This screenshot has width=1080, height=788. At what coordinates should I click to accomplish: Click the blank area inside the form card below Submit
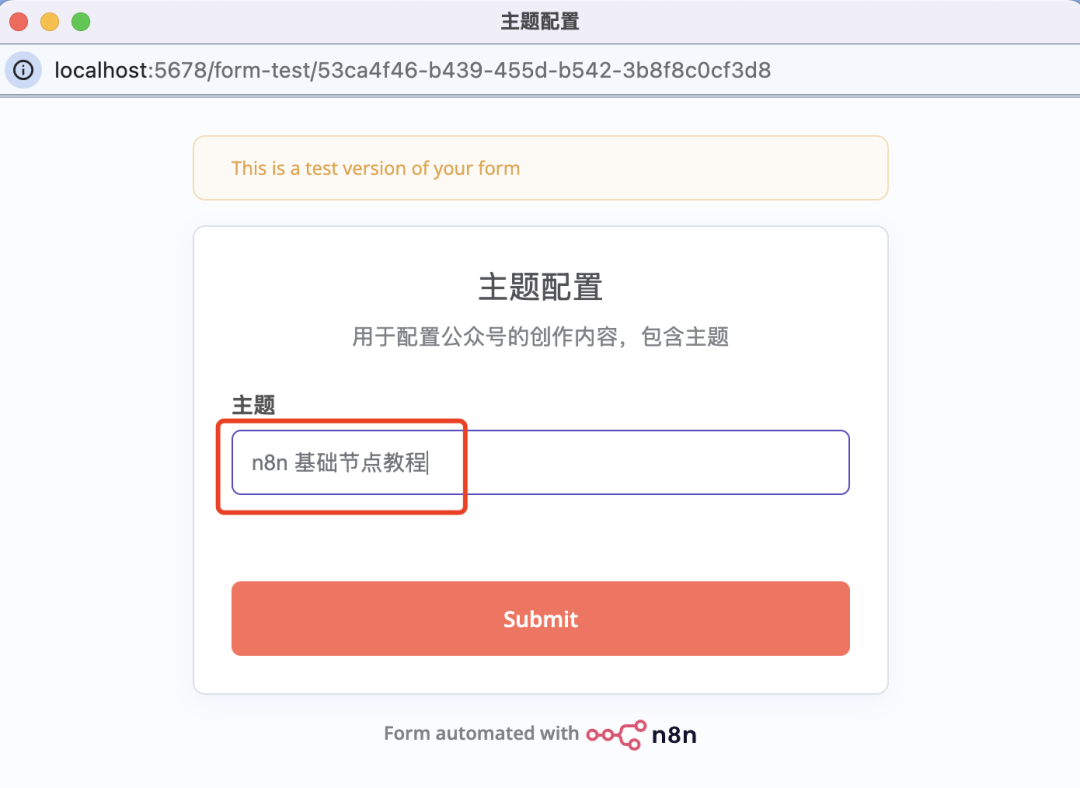tap(540, 675)
